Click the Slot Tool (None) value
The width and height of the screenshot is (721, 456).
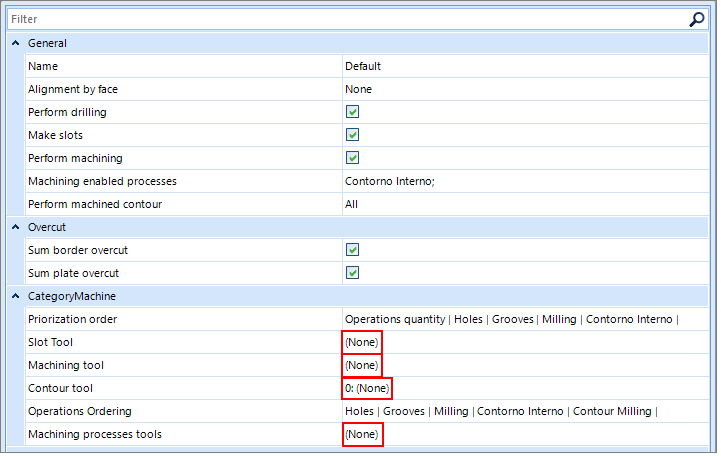point(361,342)
